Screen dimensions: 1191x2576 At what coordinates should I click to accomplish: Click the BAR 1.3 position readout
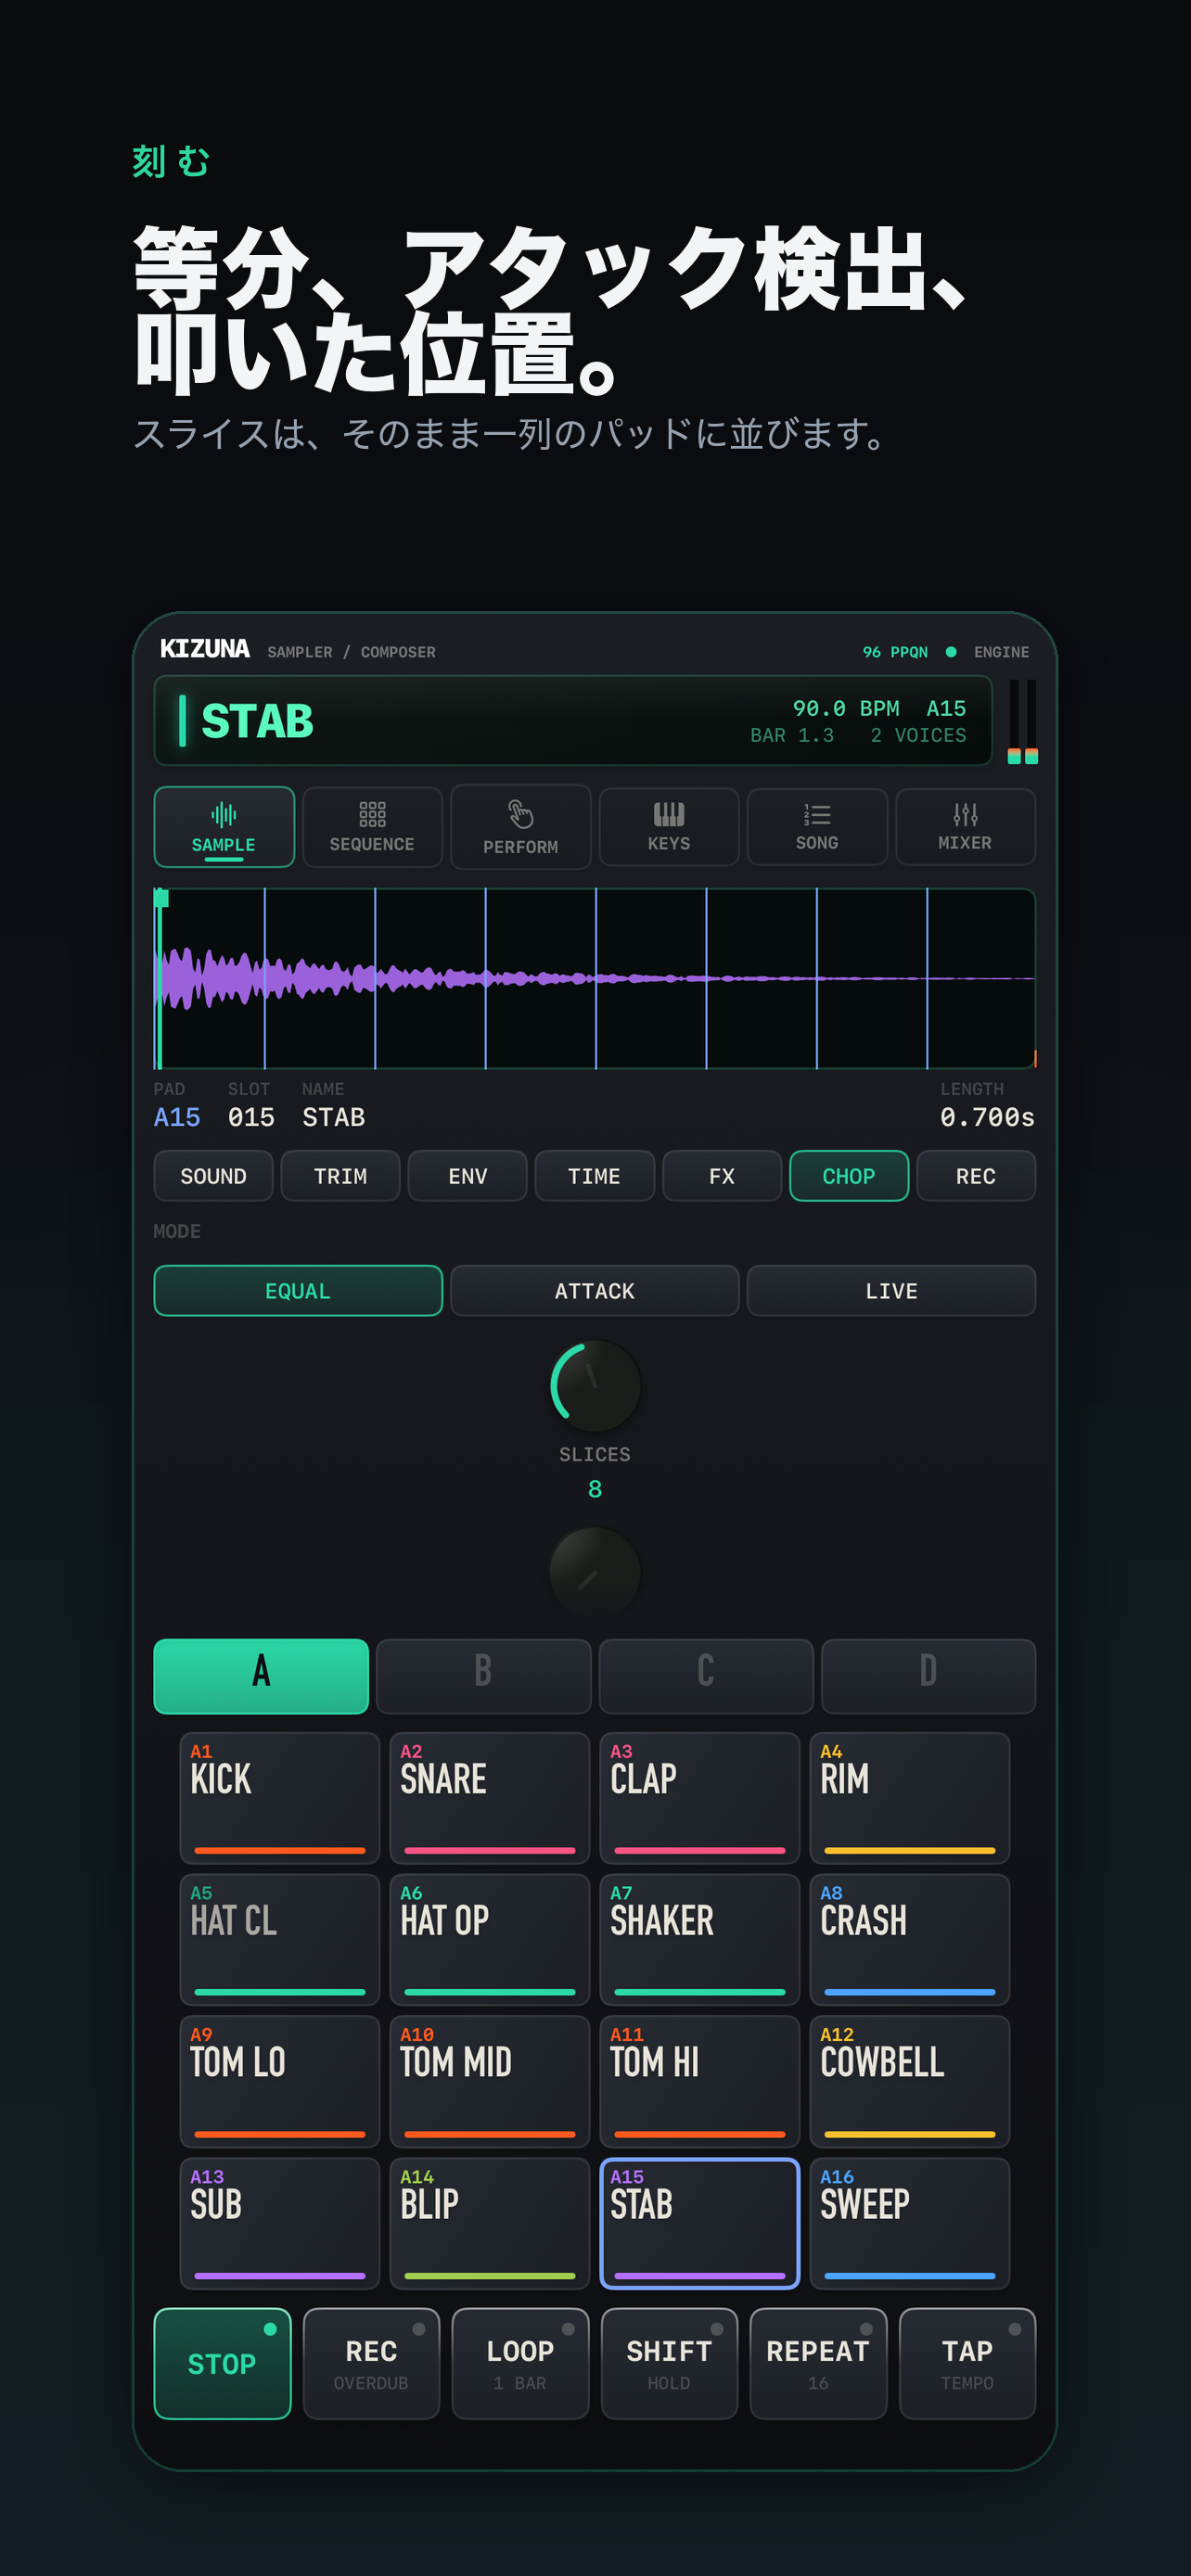tap(792, 735)
